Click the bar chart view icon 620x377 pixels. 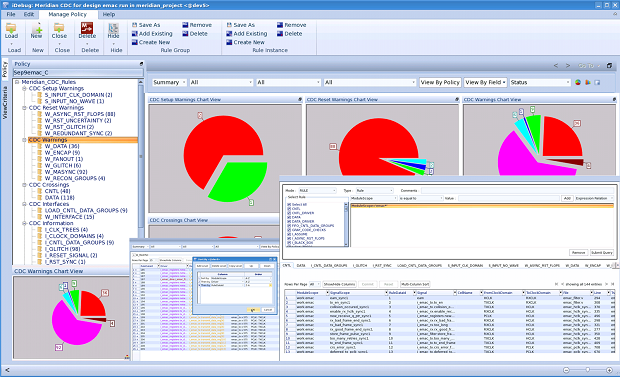click(x=588, y=82)
